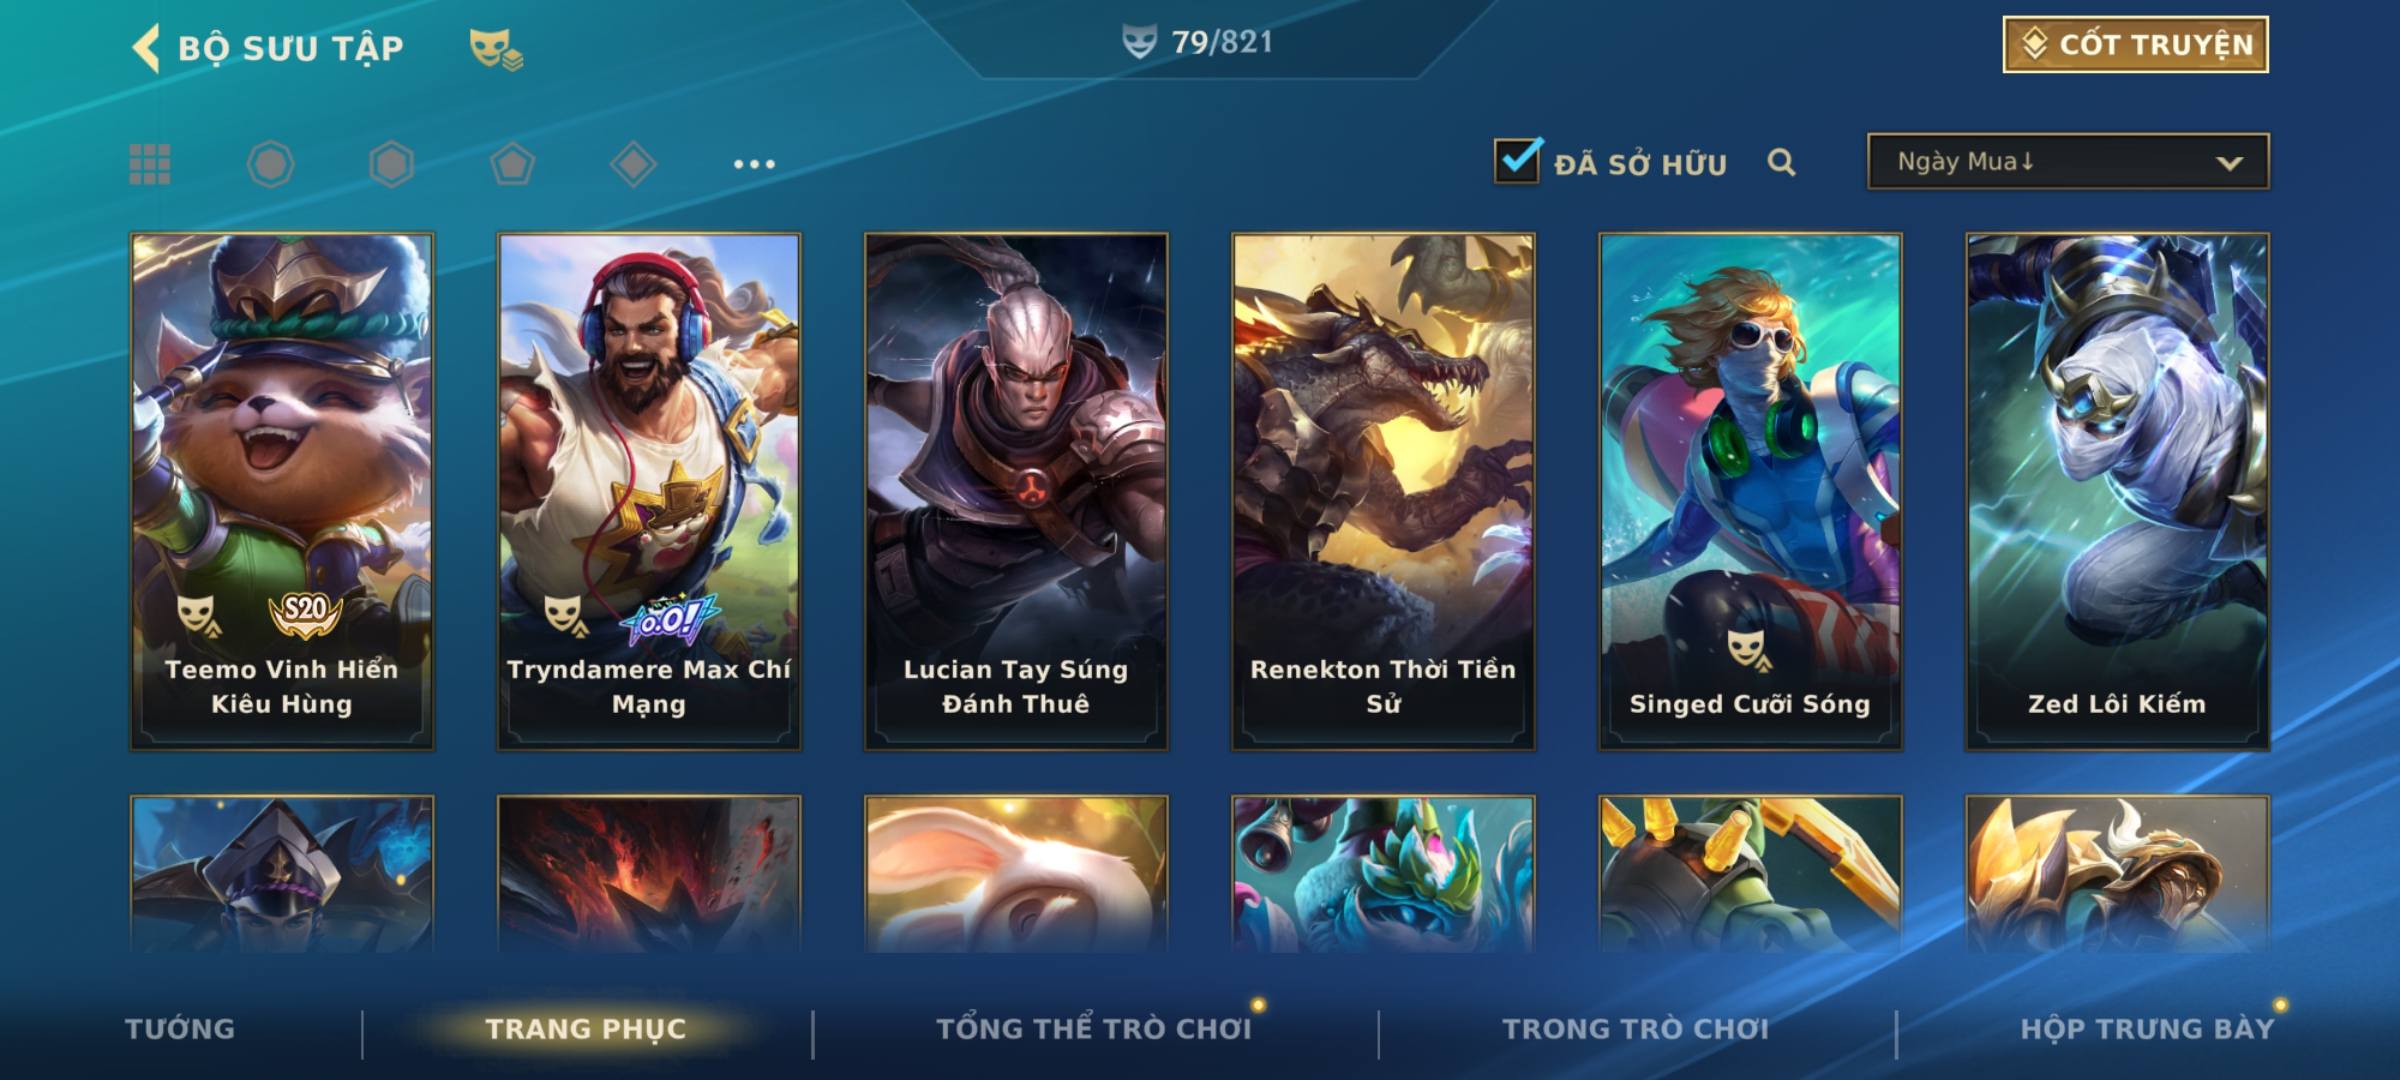2400x1080 pixels.
Task: Open the Trong Trò Chơi tab
Action: click(x=1636, y=1028)
